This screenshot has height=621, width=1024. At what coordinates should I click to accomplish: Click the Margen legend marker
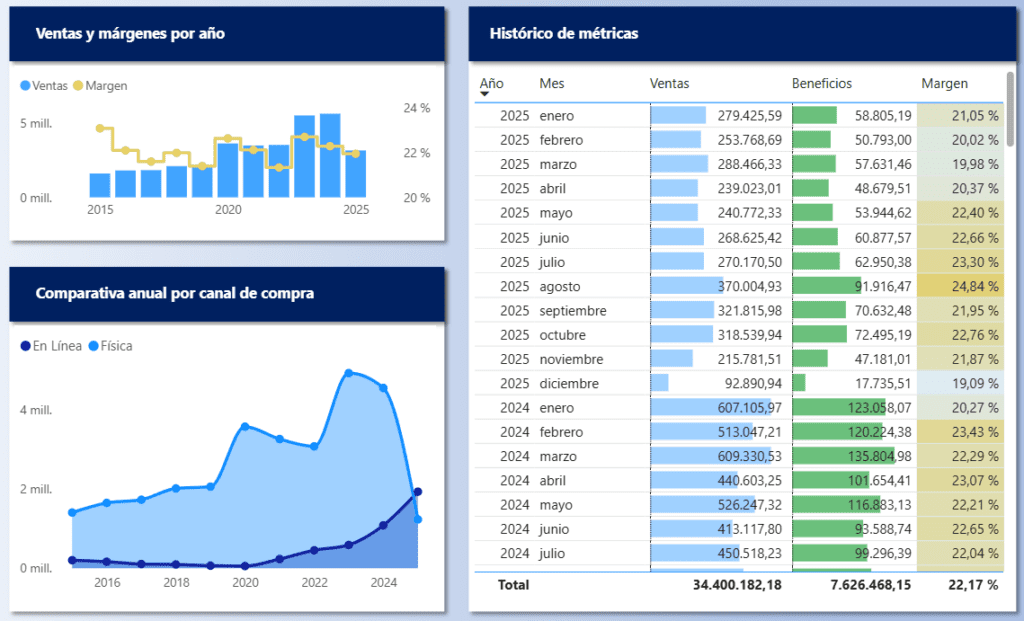pyautogui.click(x=79, y=86)
